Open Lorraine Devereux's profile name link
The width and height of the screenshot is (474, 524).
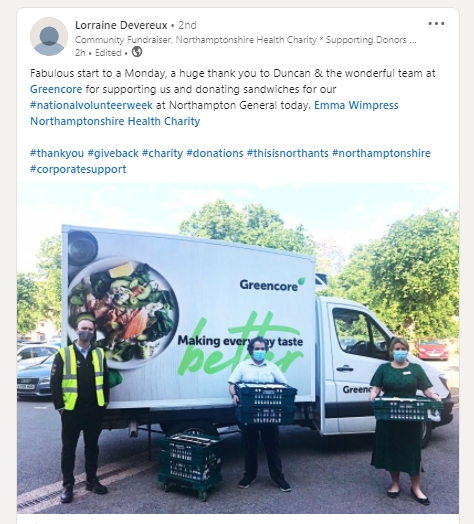(121, 25)
